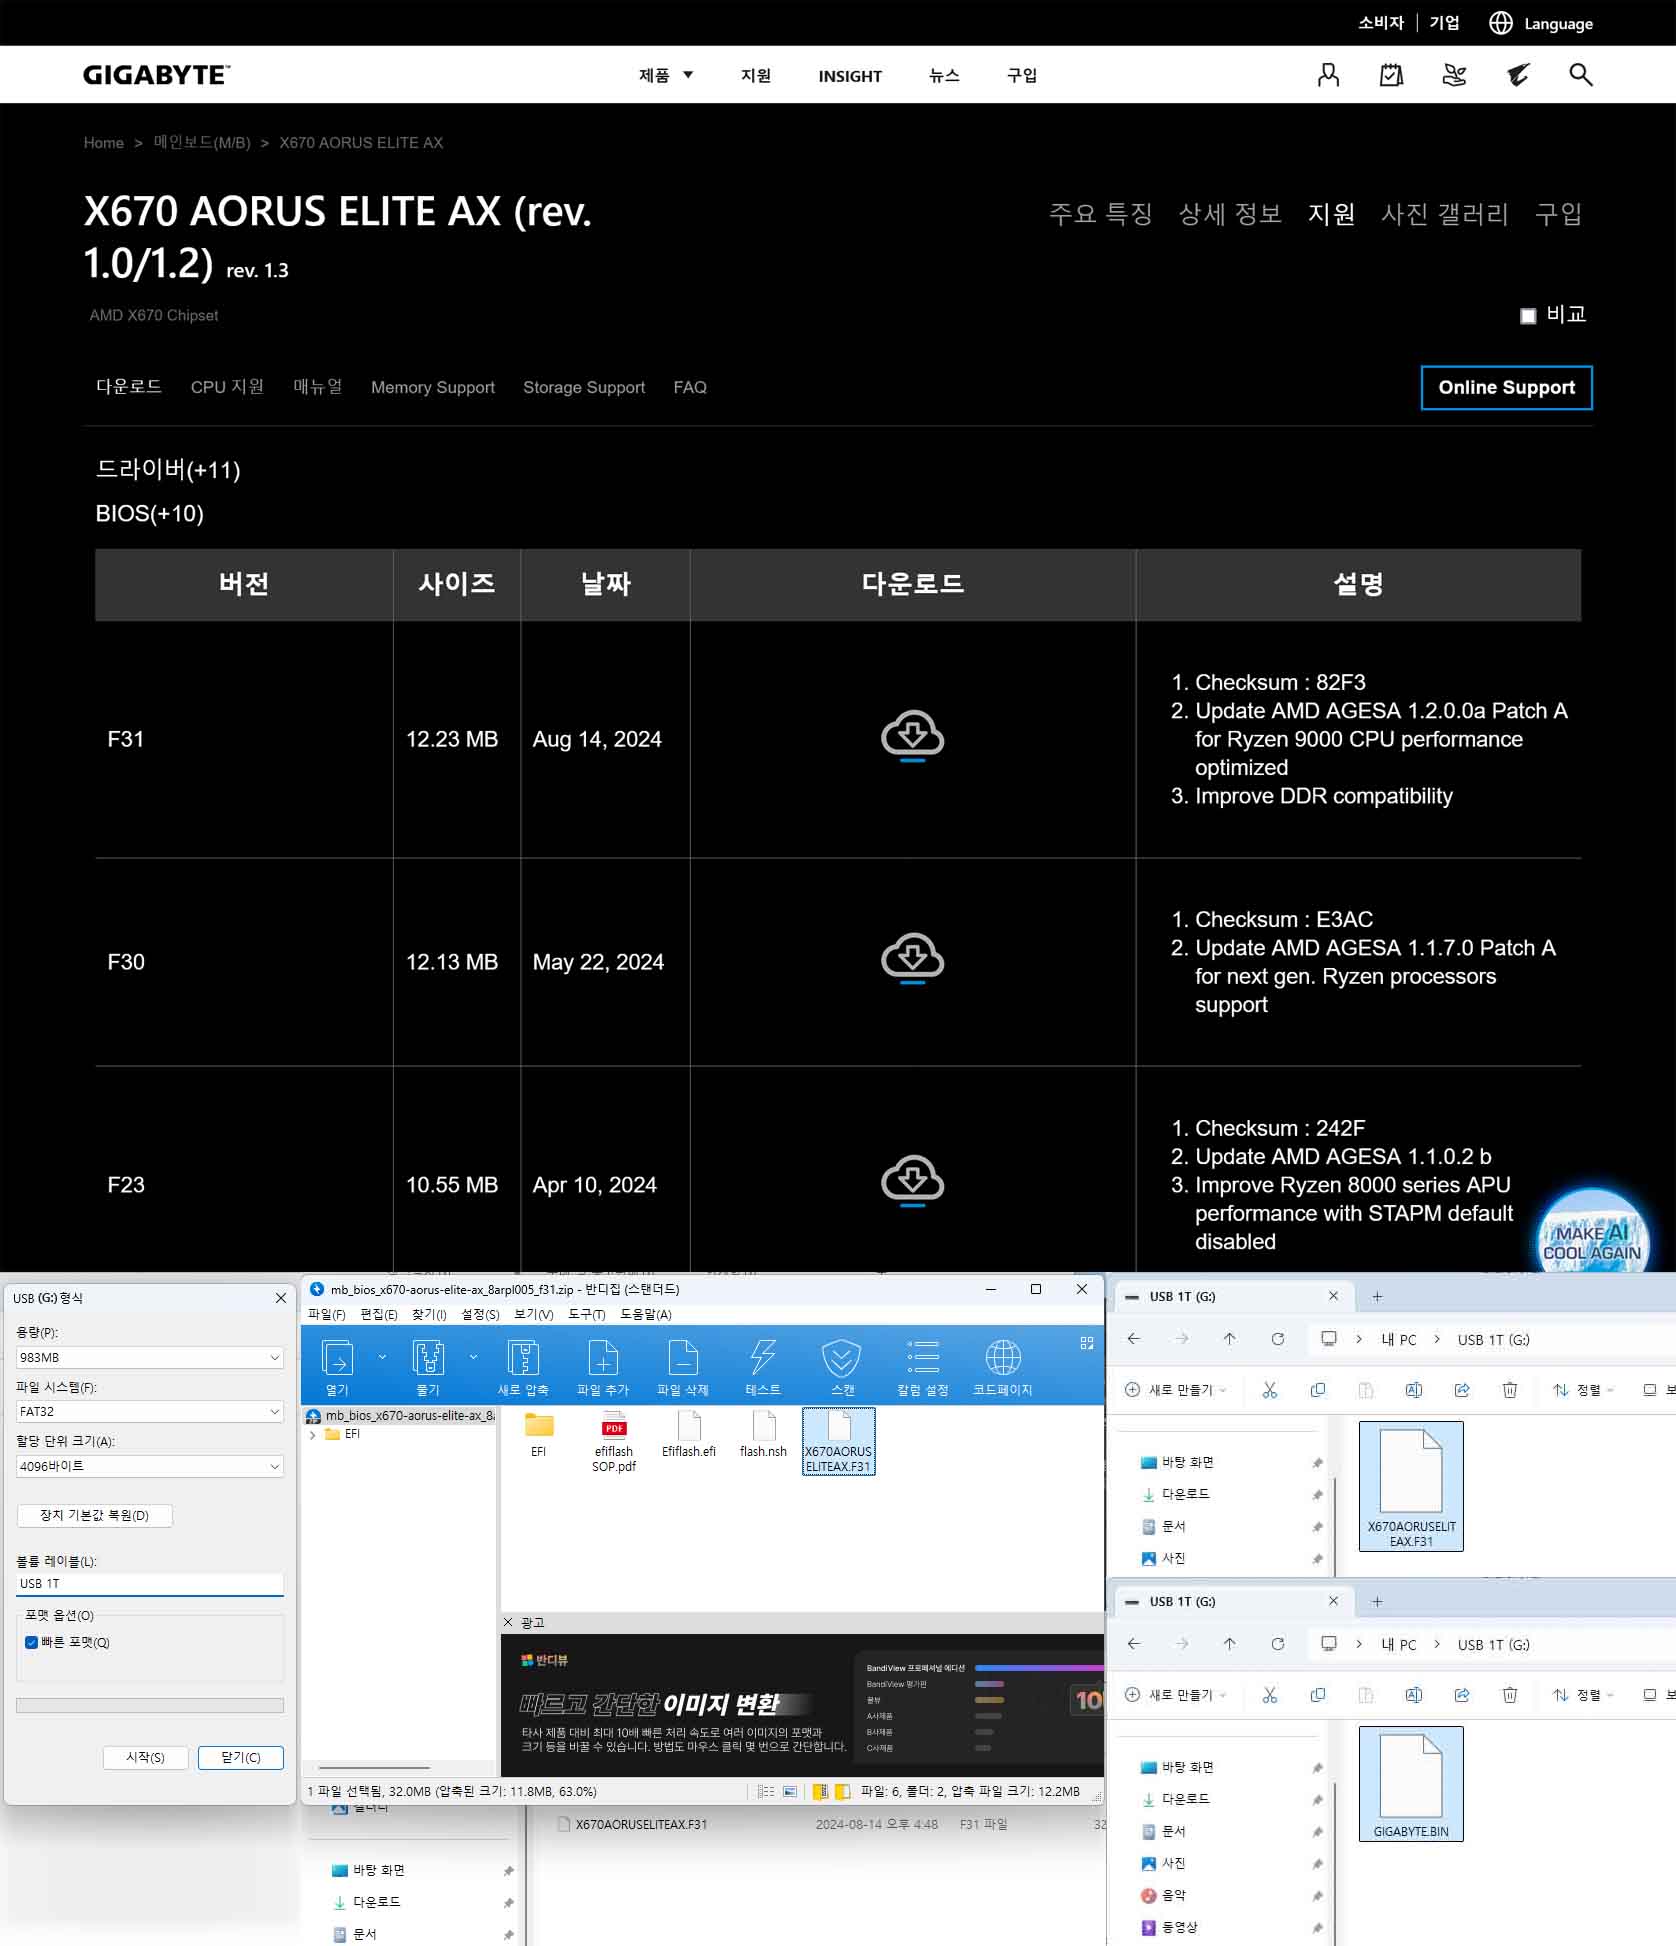Screen dimensions: 1676x1946
Task: Open the arrow next to Bandizip 열기
Action: 382,1357
